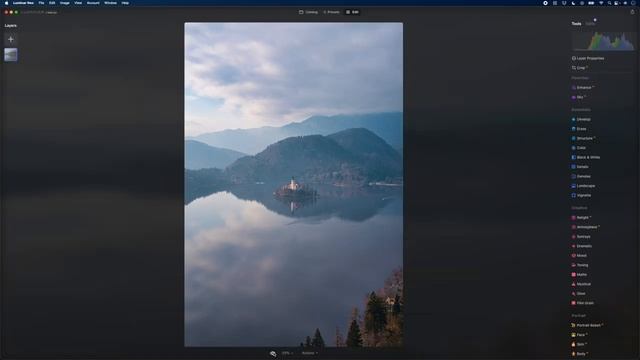Open the View menu
The height and width of the screenshot is (360, 640).
[78, 3]
